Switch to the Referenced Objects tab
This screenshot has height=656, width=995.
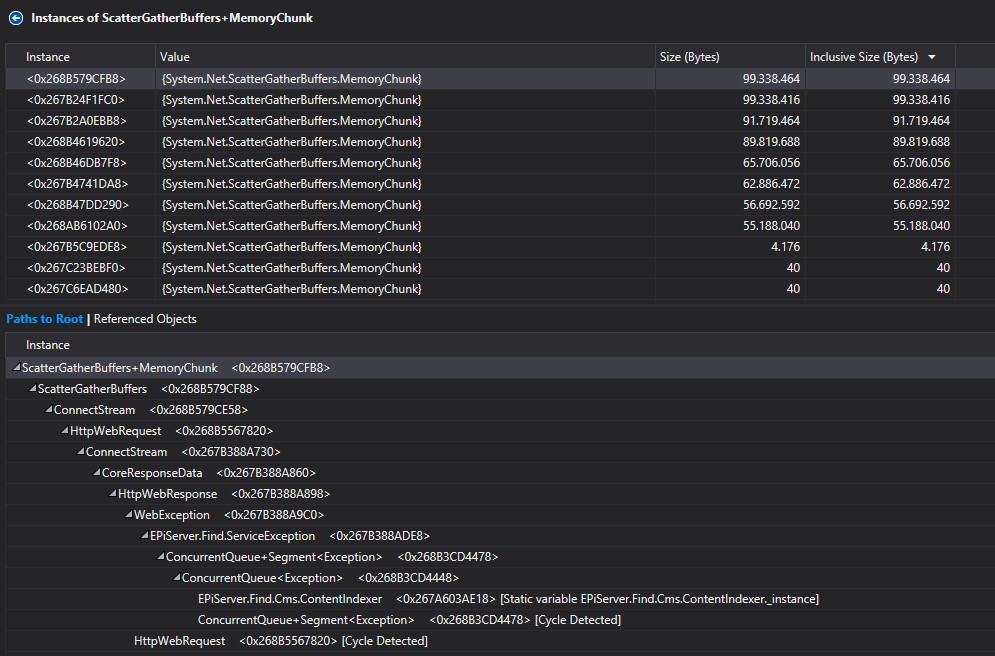[x=145, y=319]
